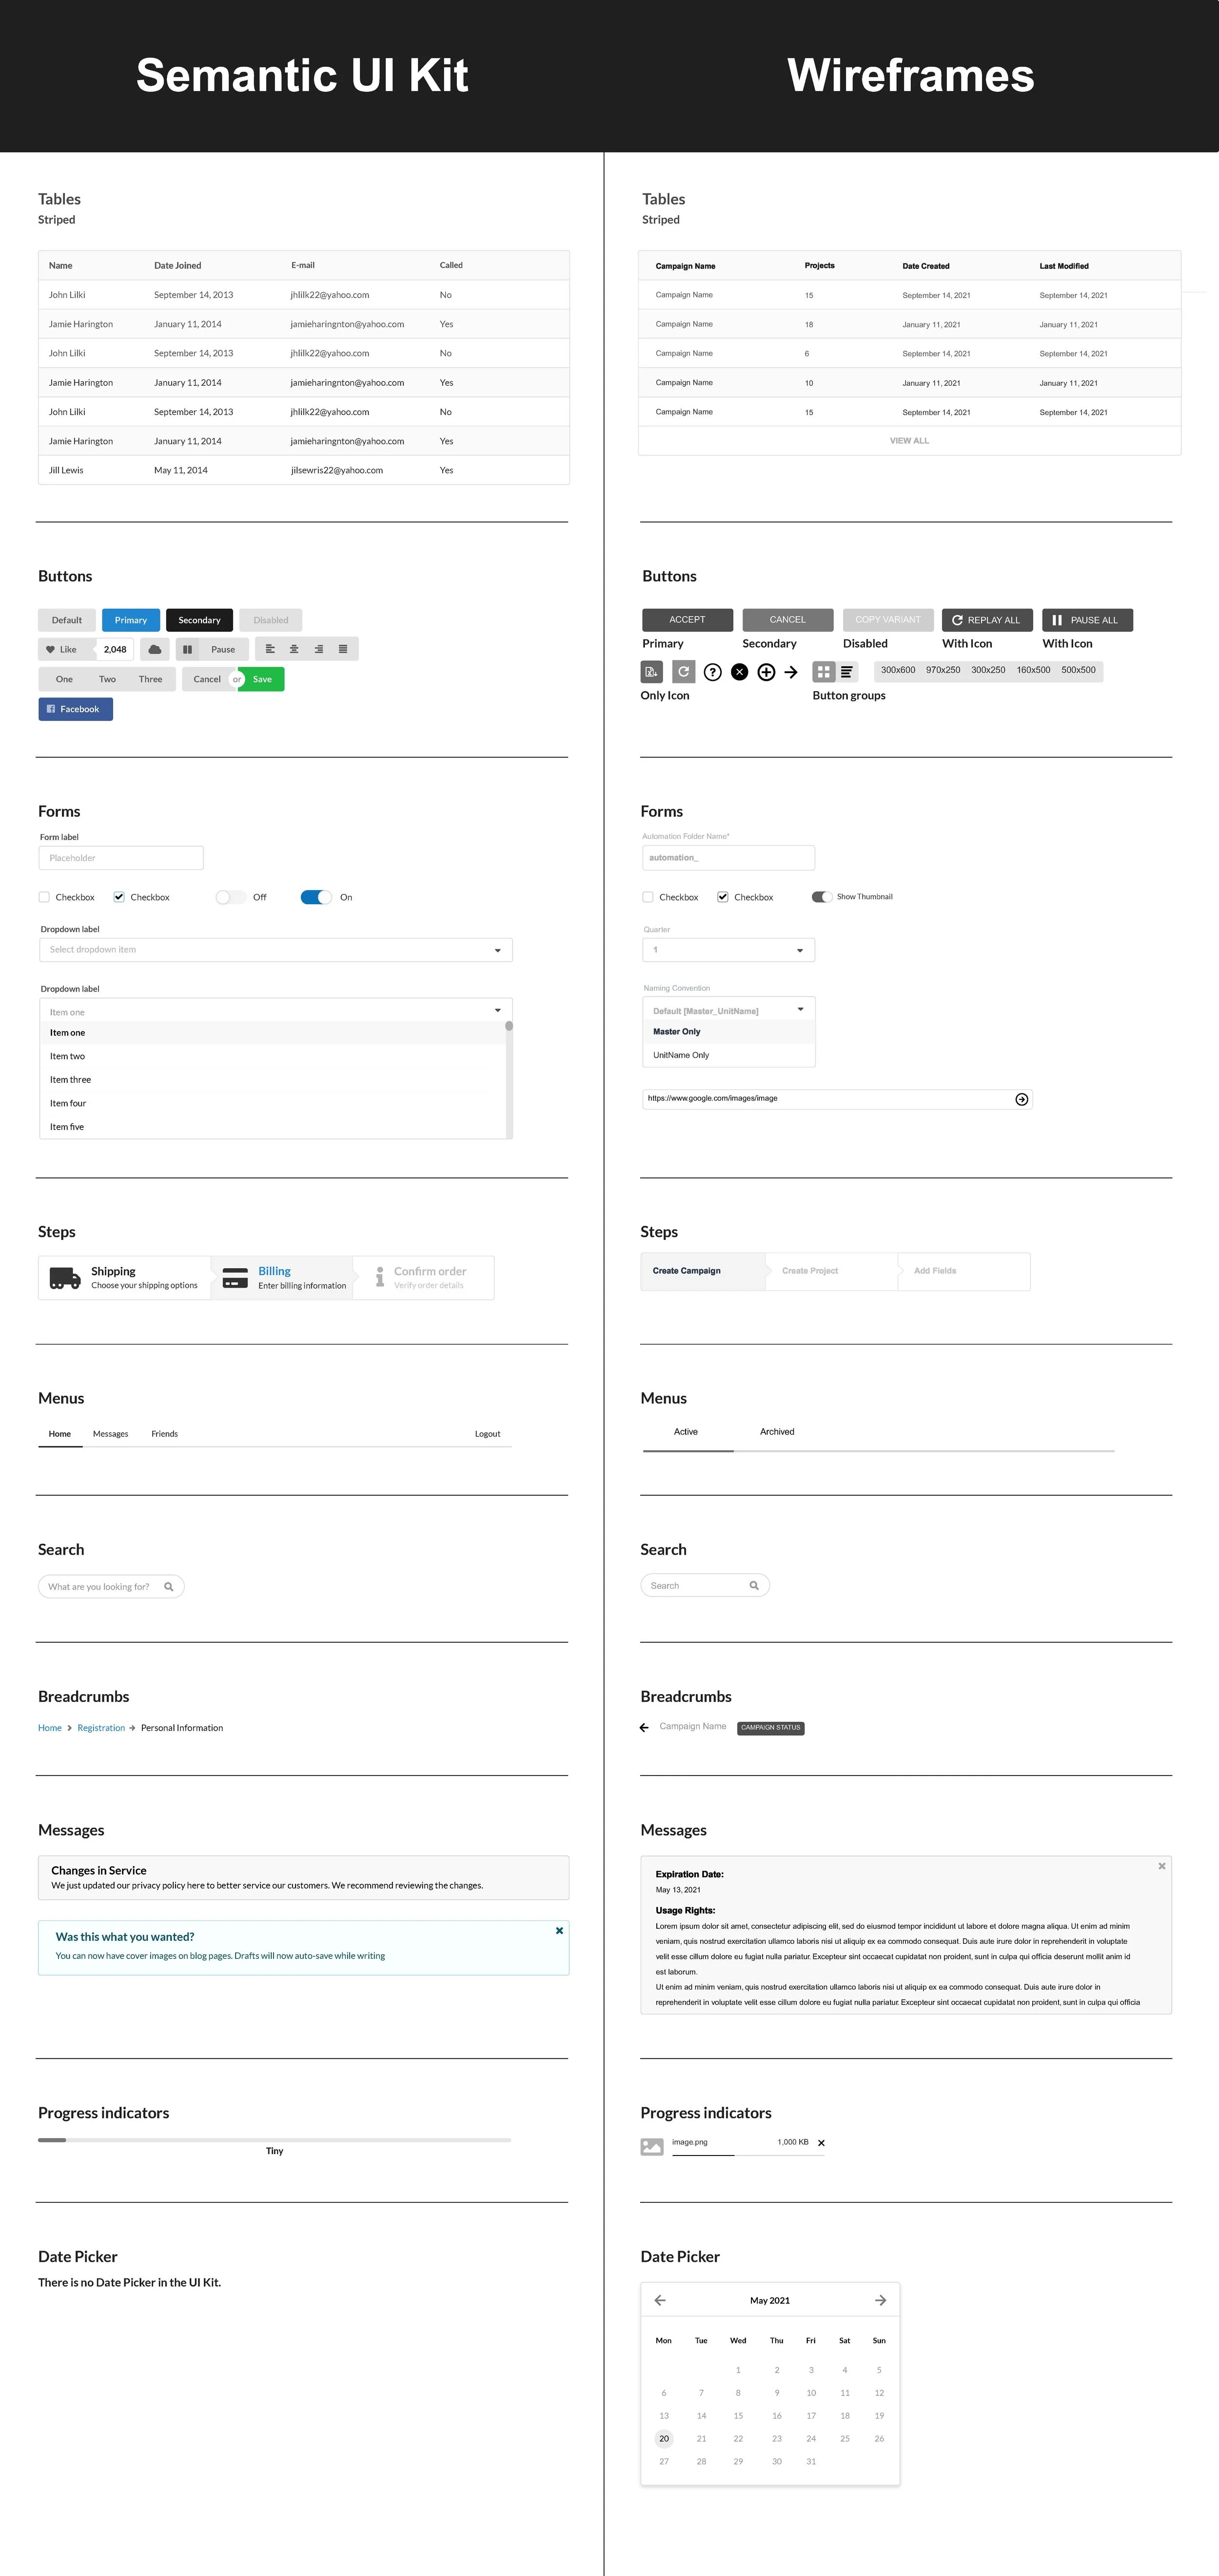This screenshot has height=2576, width=1219.
Task: Click the help question-mark icon
Action: (712, 672)
